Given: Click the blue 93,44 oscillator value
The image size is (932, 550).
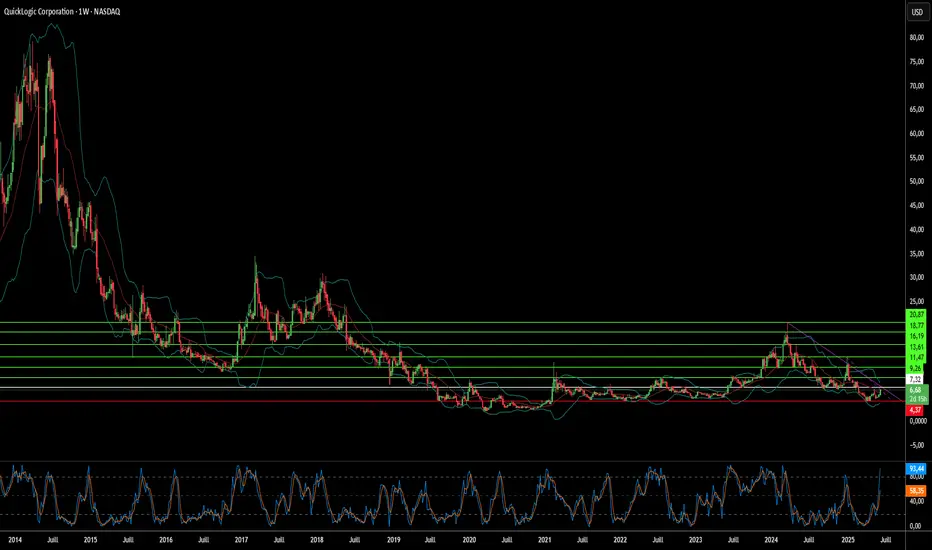Looking at the screenshot, I should [917, 469].
